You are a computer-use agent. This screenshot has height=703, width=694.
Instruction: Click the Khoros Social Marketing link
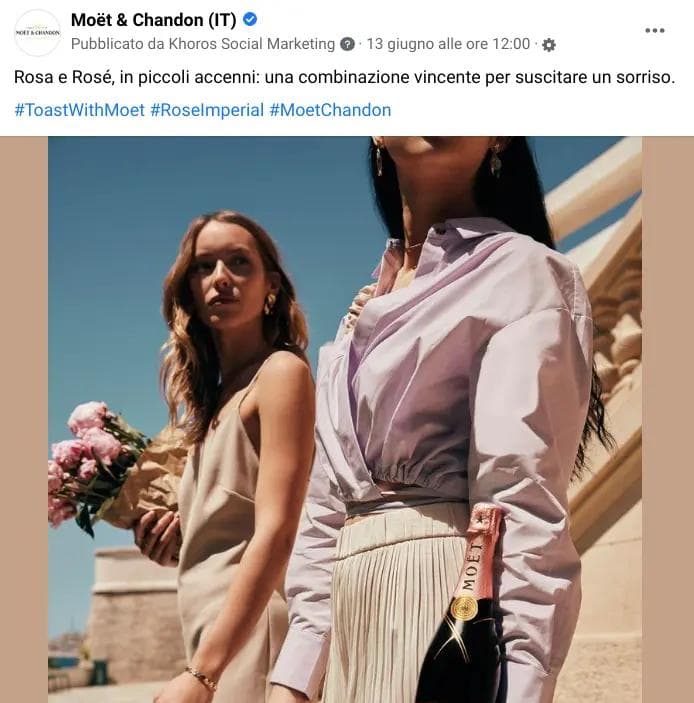click(x=252, y=44)
